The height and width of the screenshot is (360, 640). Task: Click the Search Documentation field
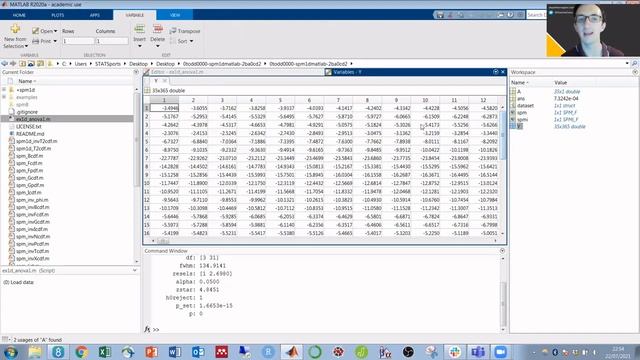click(x=536, y=15)
